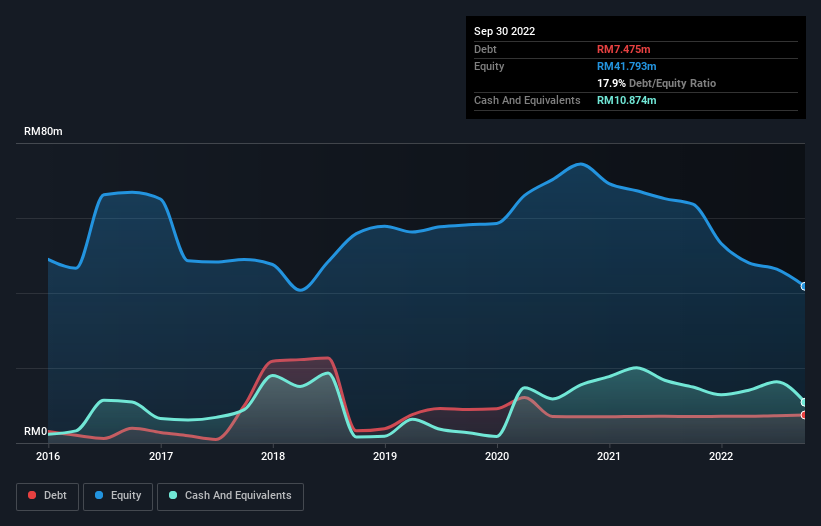821x526 pixels.
Task: Click the Debt label in tooltip
Action: (x=485, y=49)
